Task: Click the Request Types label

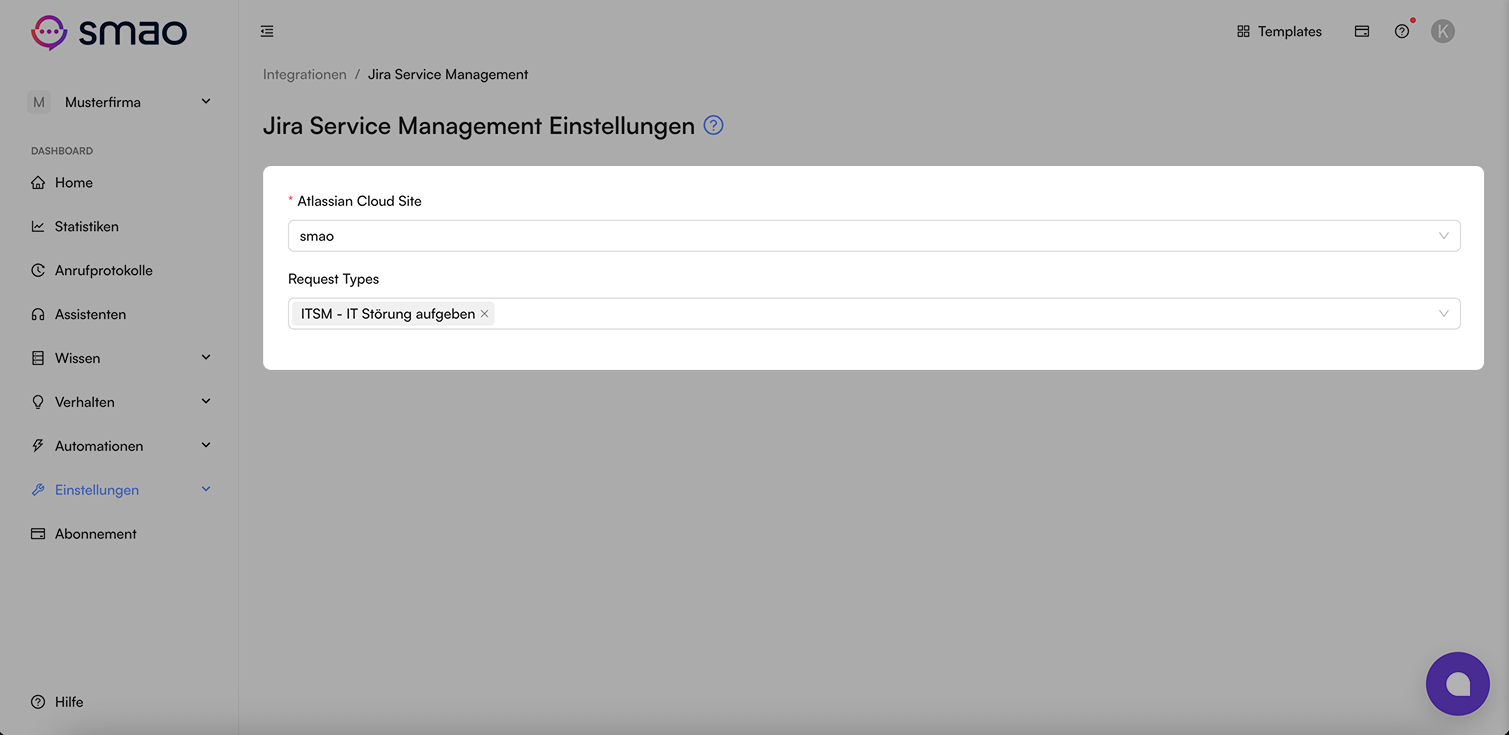Action: [x=334, y=279]
